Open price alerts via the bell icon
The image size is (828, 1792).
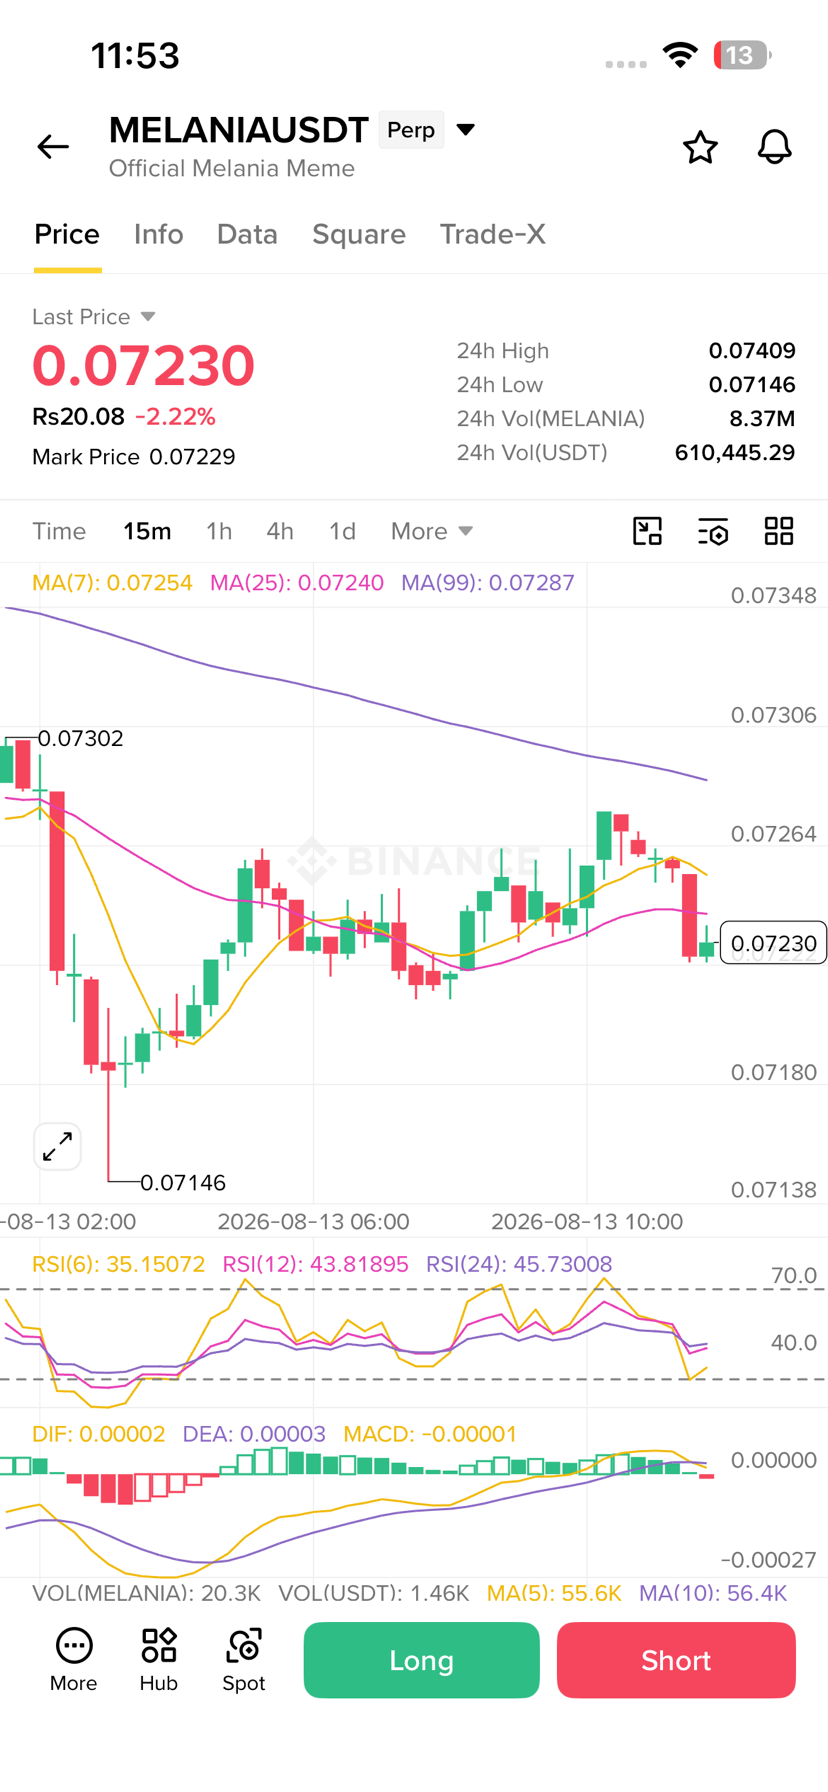[774, 147]
